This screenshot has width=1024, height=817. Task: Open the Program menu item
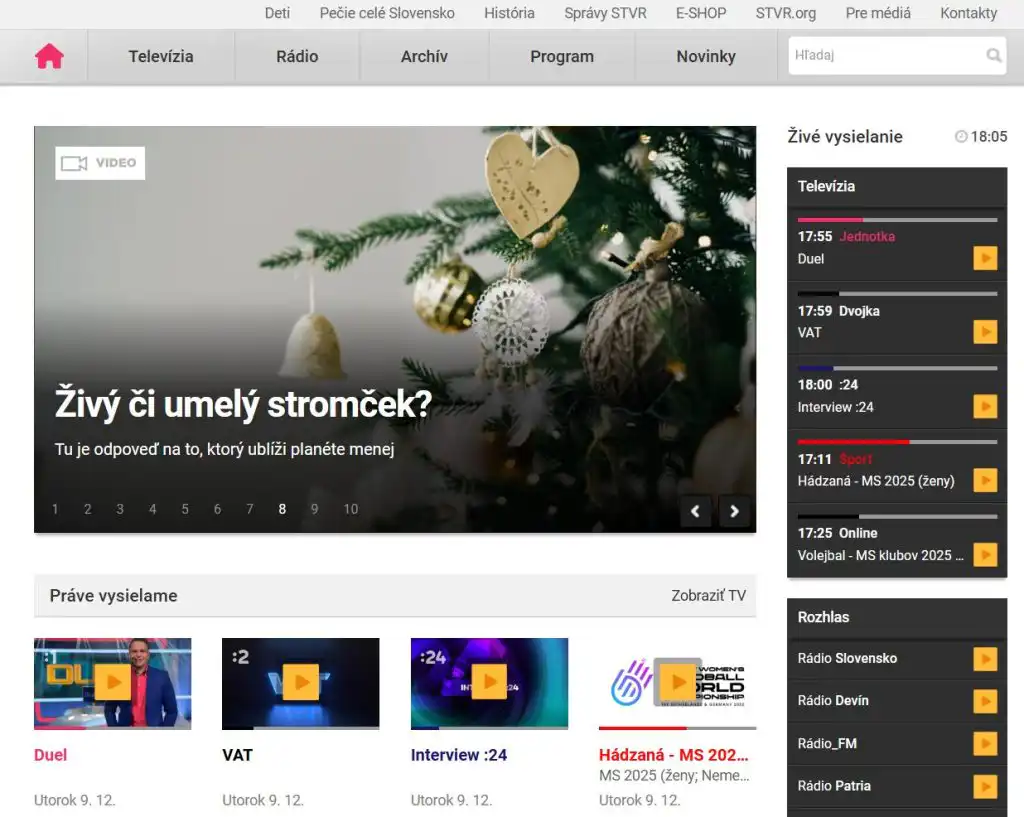(x=561, y=57)
